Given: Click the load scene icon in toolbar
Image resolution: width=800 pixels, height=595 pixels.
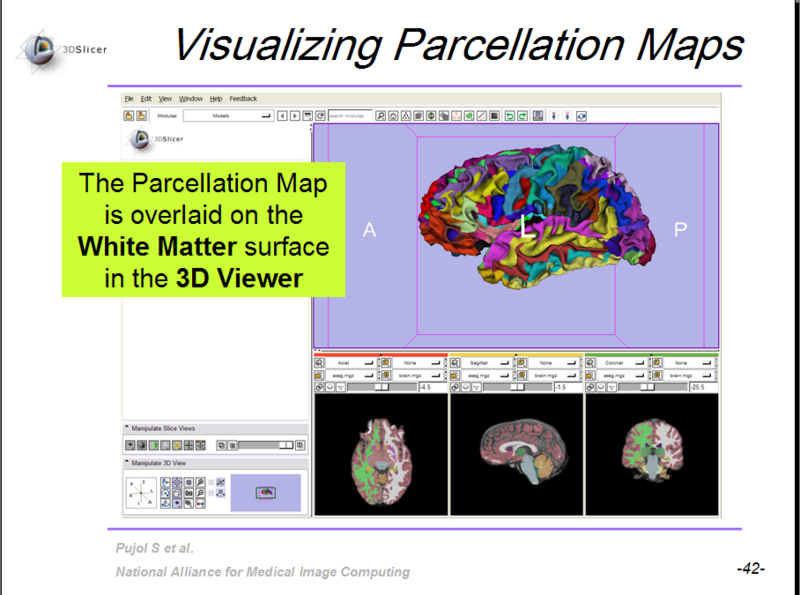Looking at the screenshot, I should click(x=129, y=116).
